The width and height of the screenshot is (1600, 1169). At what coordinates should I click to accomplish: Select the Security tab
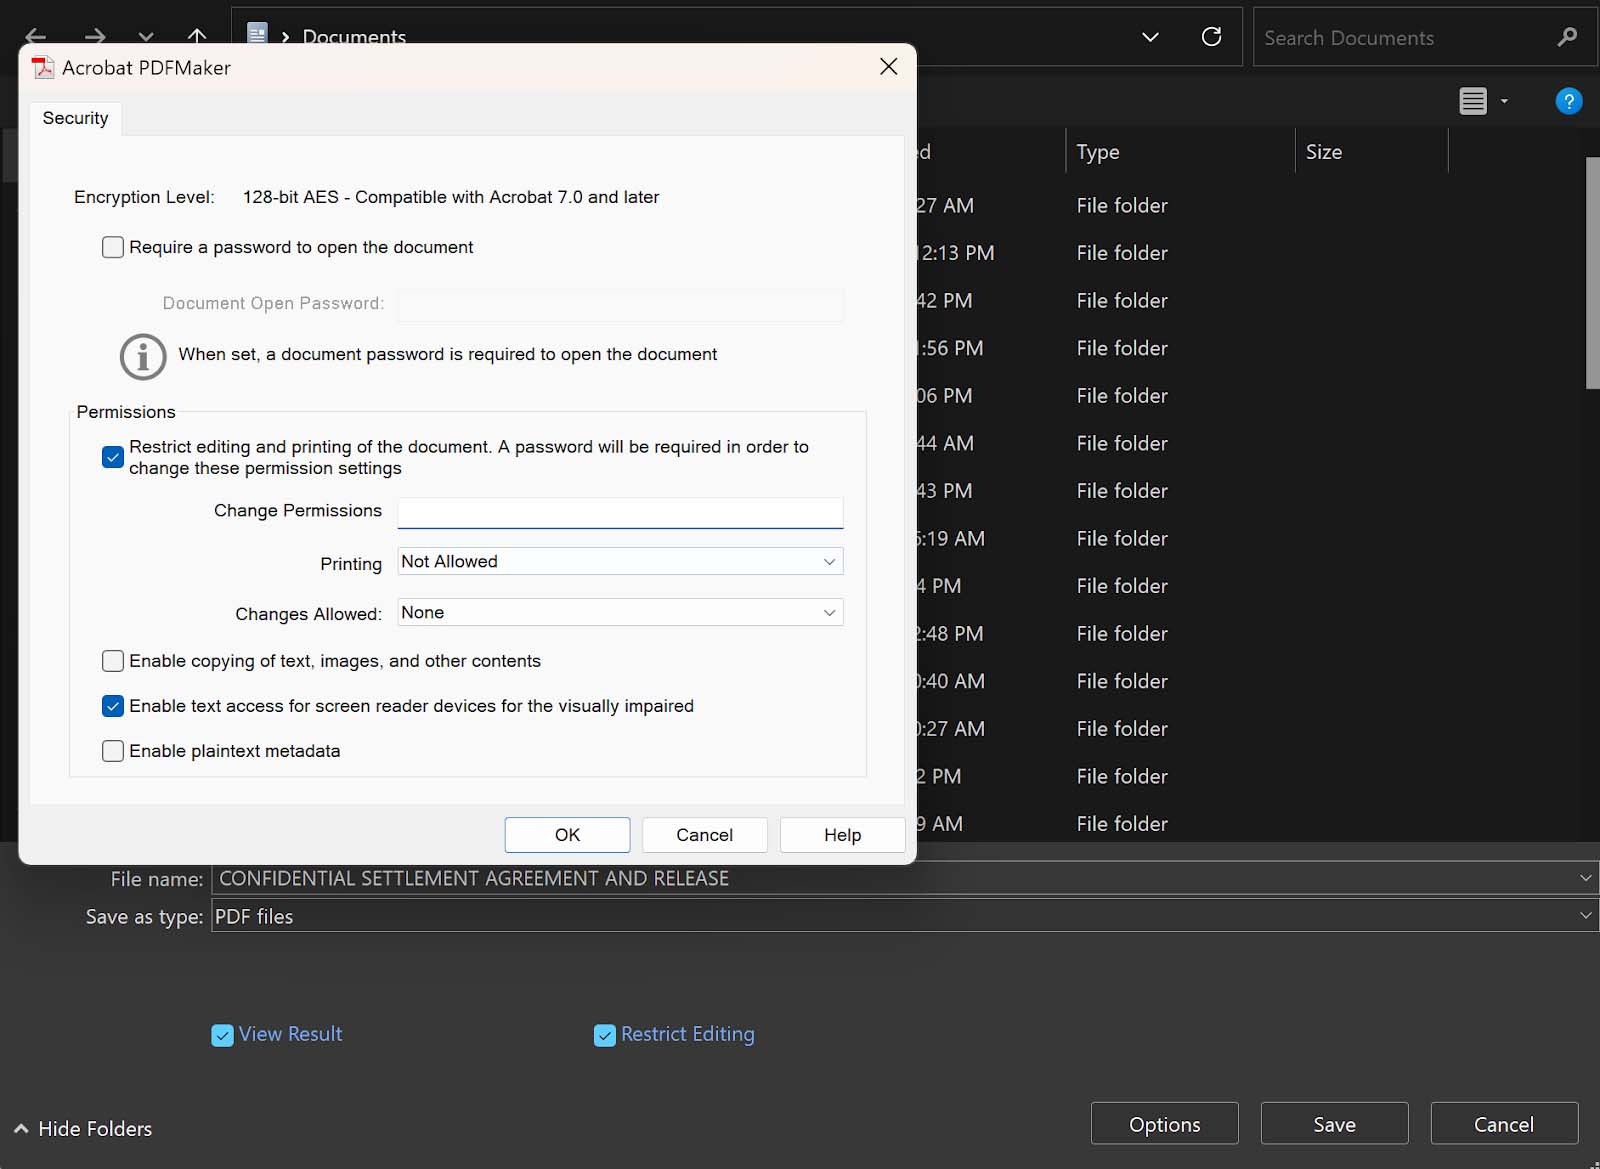tap(75, 118)
